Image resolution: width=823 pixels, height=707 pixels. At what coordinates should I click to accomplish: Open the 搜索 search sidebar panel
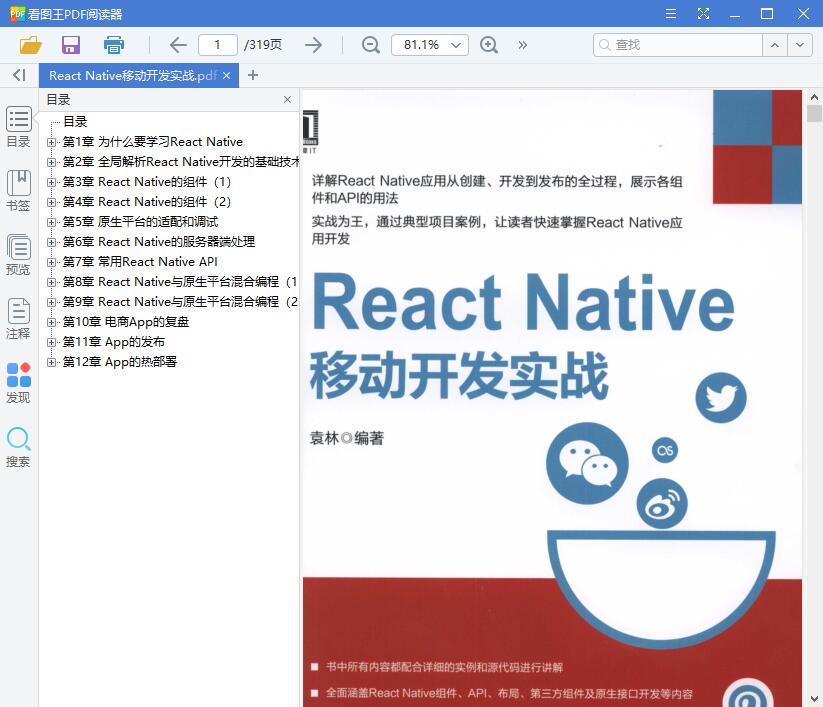pyautogui.click(x=18, y=447)
